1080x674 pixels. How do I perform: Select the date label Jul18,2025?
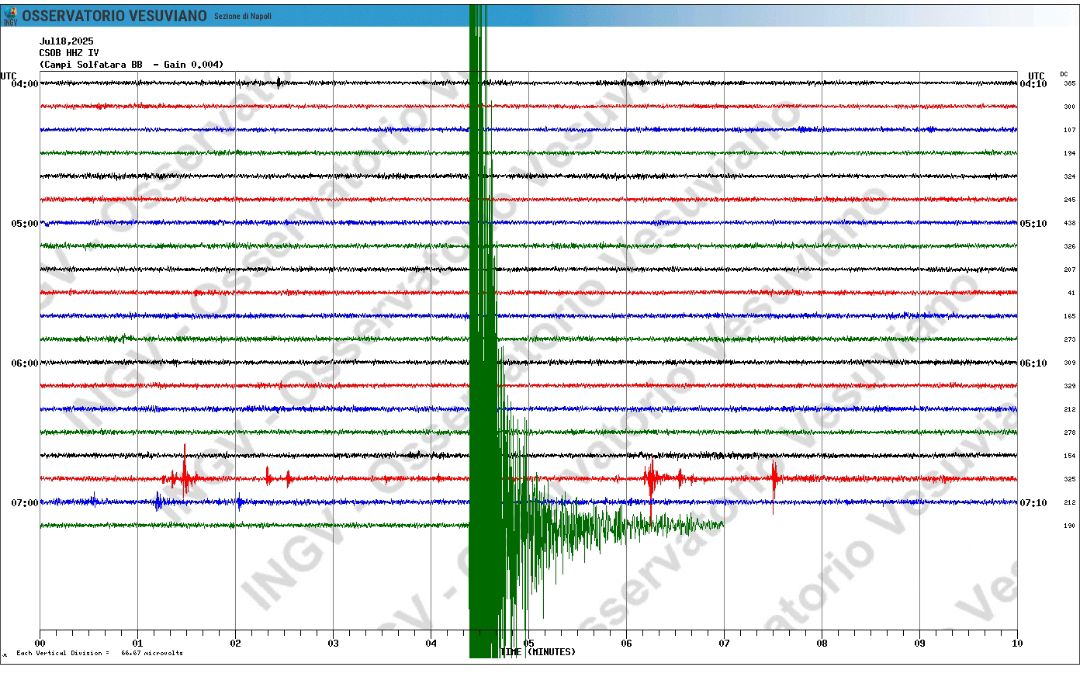(x=66, y=41)
